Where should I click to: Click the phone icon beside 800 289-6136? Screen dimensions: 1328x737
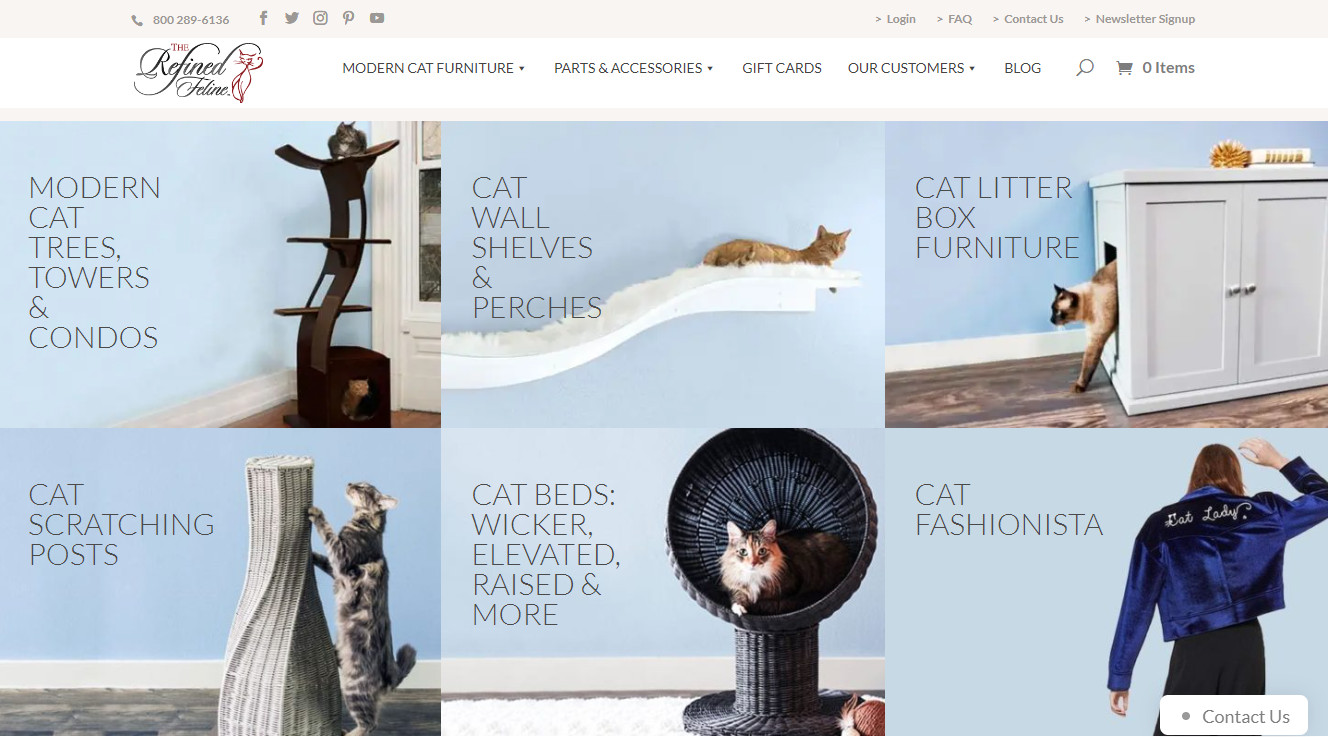[137, 20]
